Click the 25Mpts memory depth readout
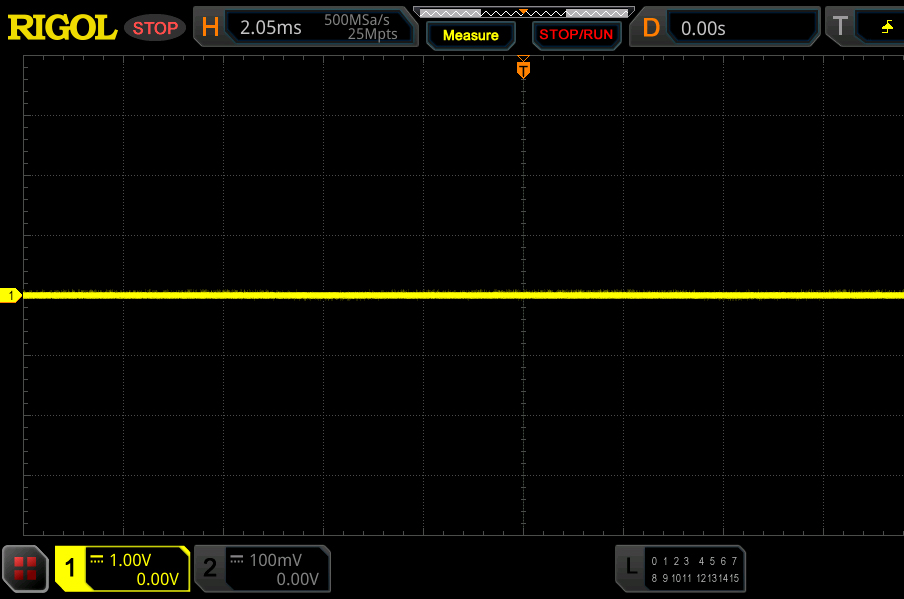Viewport: 904px width, 599px height. [372, 34]
